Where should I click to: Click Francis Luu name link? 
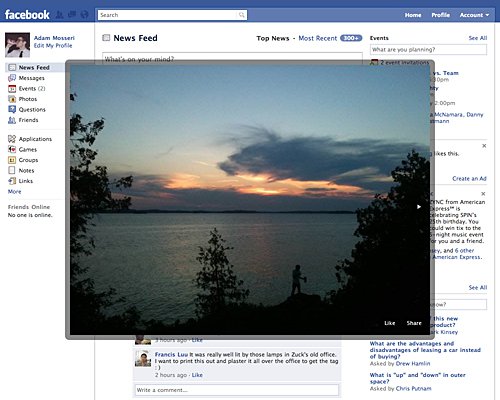[171, 354]
